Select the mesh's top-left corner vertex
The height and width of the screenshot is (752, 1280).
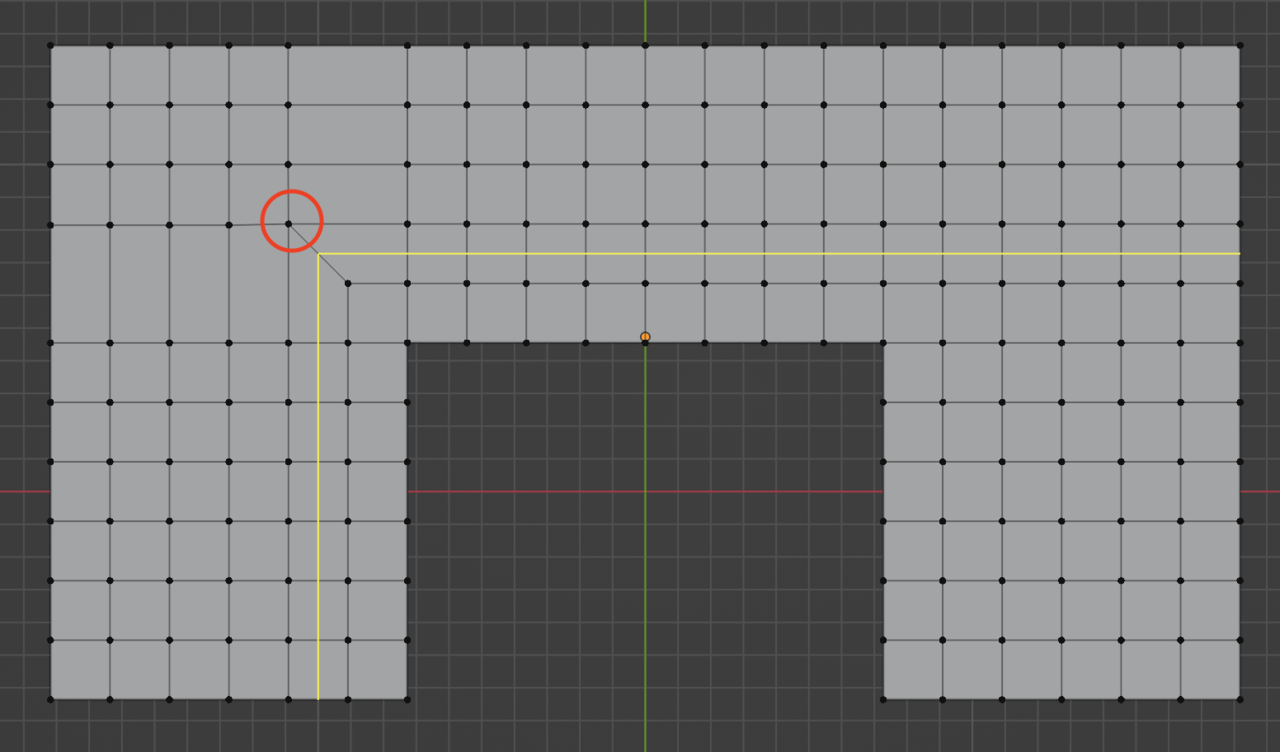point(51,45)
